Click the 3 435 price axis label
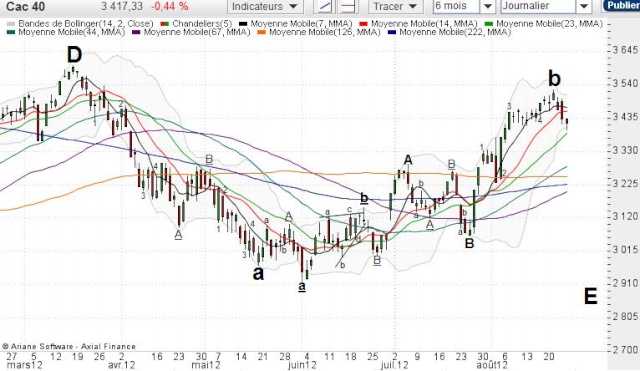Screen dimensions: 640x371 [x=625, y=117]
